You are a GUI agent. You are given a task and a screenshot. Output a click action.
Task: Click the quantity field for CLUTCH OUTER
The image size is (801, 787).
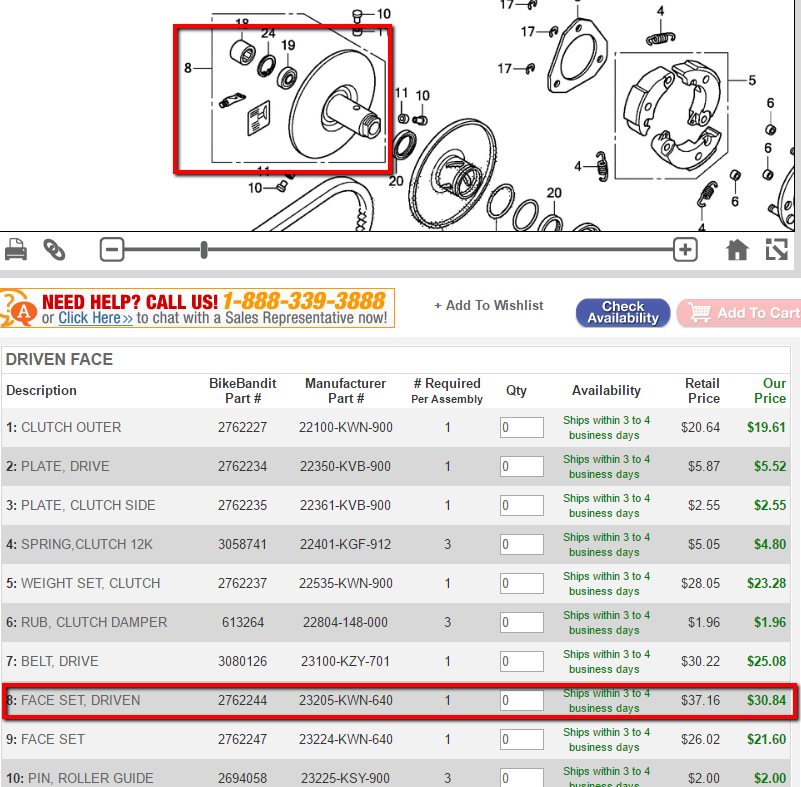(x=522, y=427)
